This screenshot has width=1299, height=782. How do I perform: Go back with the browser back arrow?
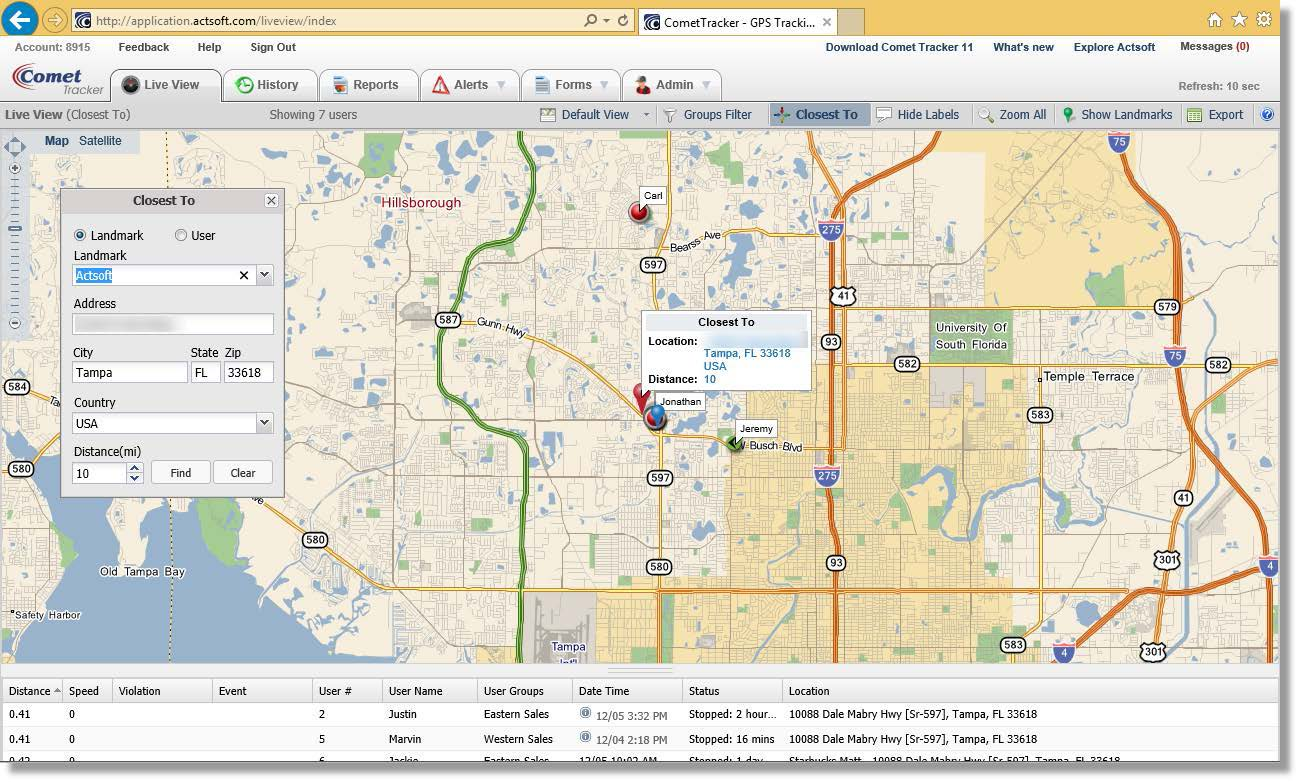(x=21, y=19)
